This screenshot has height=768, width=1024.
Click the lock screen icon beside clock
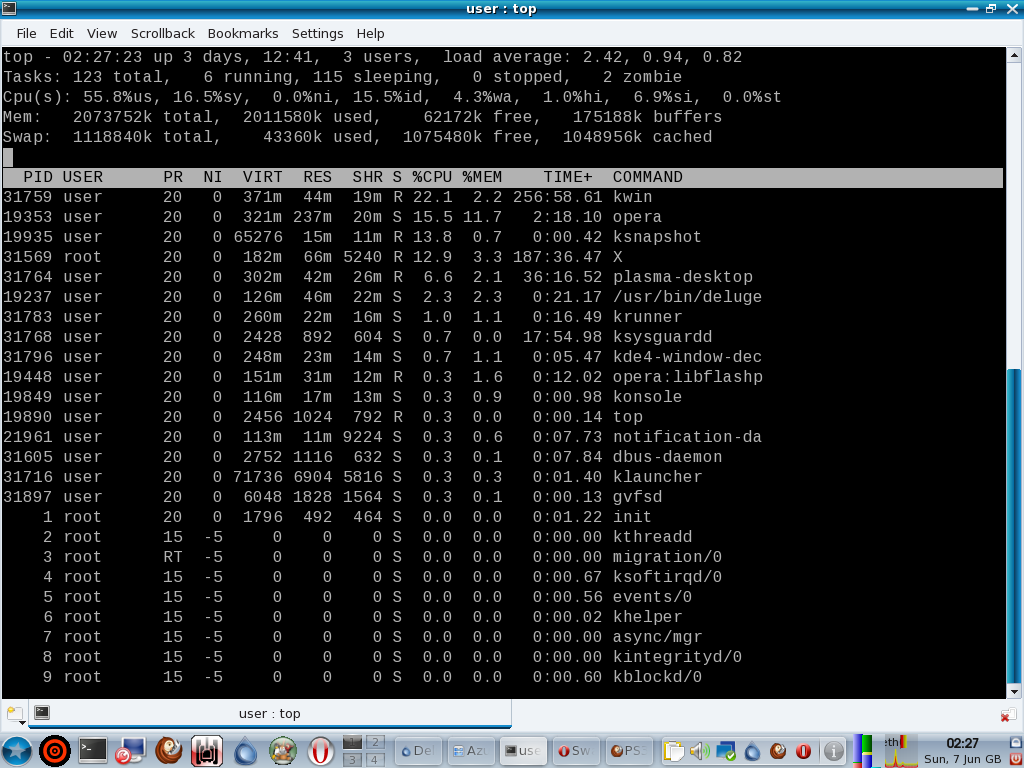point(1016,742)
